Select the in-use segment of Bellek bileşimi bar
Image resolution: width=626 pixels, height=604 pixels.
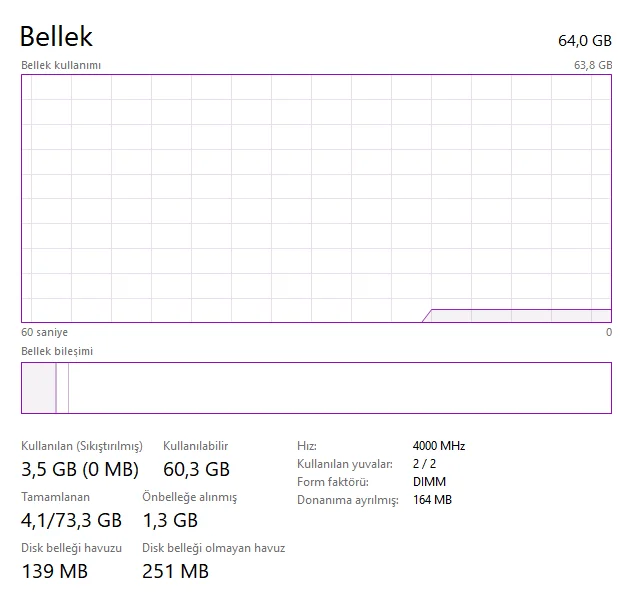[x=38, y=388]
